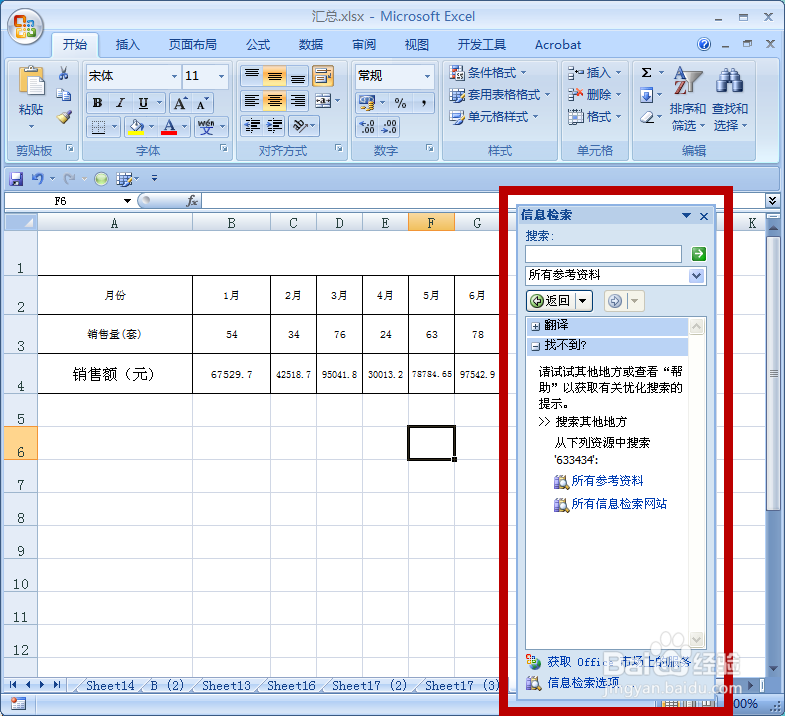Select cell B4 containing 67529.7

pyautogui.click(x=231, y=374)
